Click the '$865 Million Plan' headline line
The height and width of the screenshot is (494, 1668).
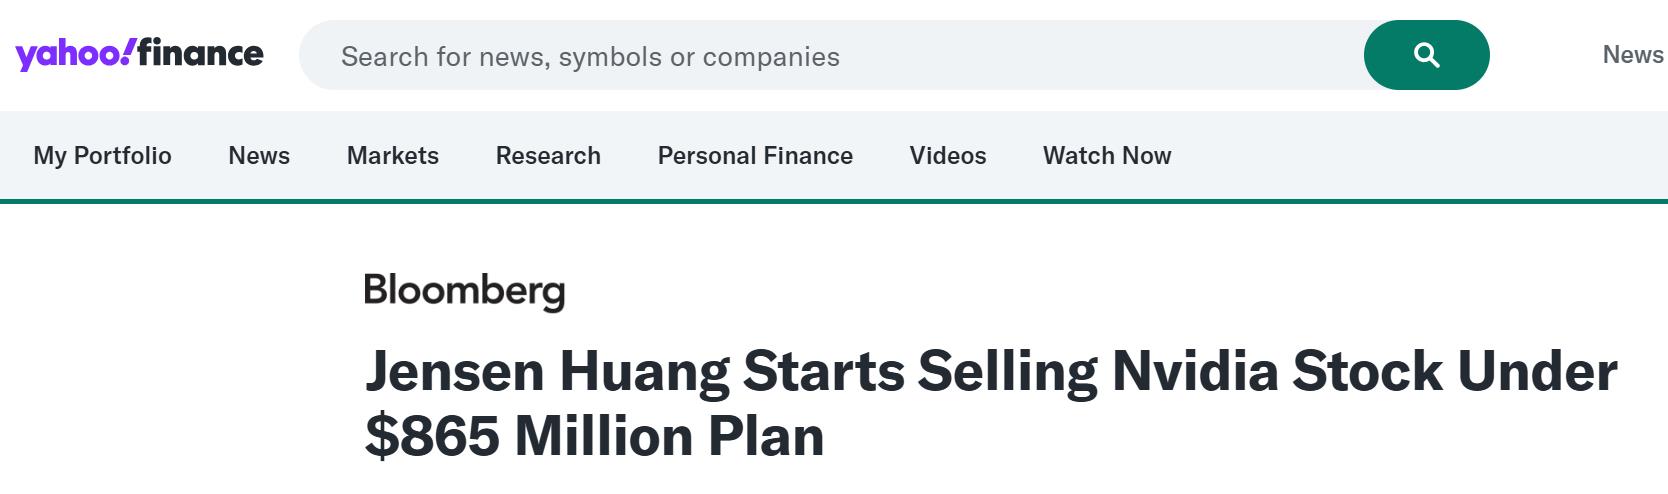594,437
